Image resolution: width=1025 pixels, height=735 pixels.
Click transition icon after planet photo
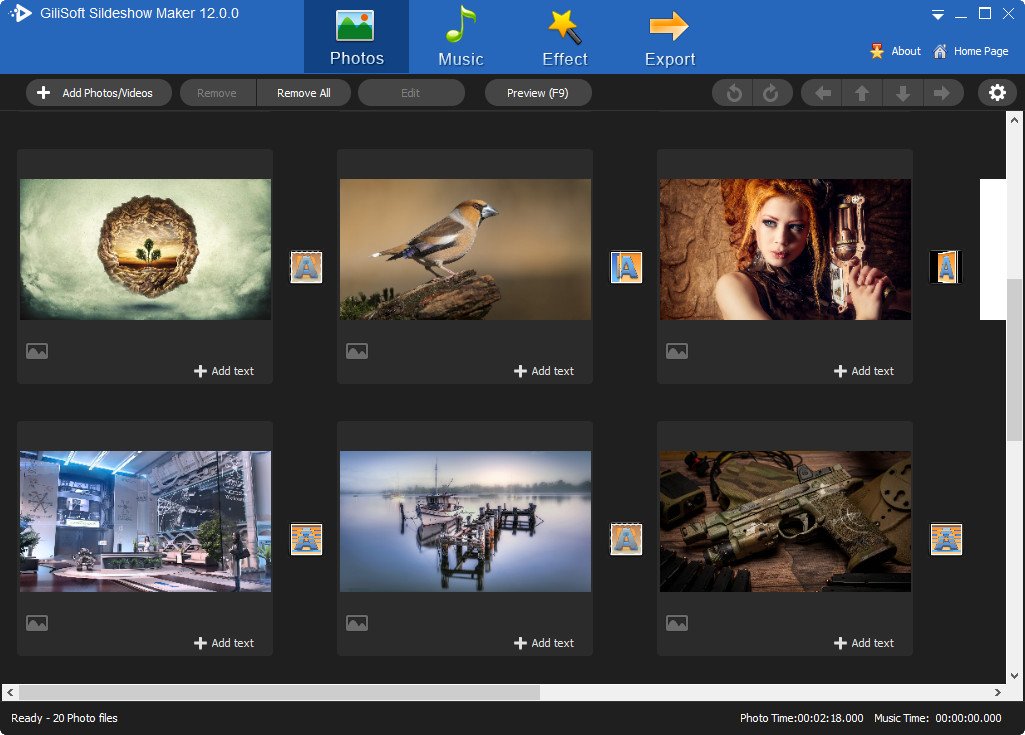pyautogui.click(x=306, y=267)
